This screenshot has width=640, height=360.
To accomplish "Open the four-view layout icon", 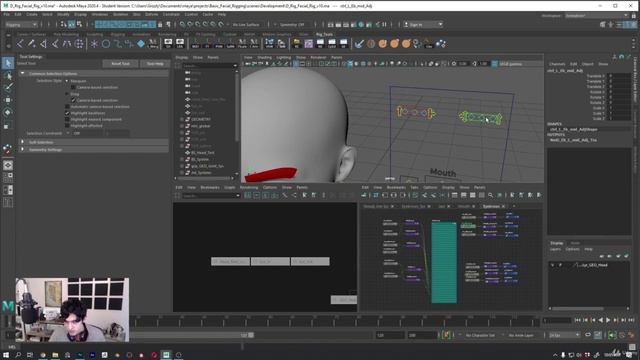I will (x=8, y=178).
